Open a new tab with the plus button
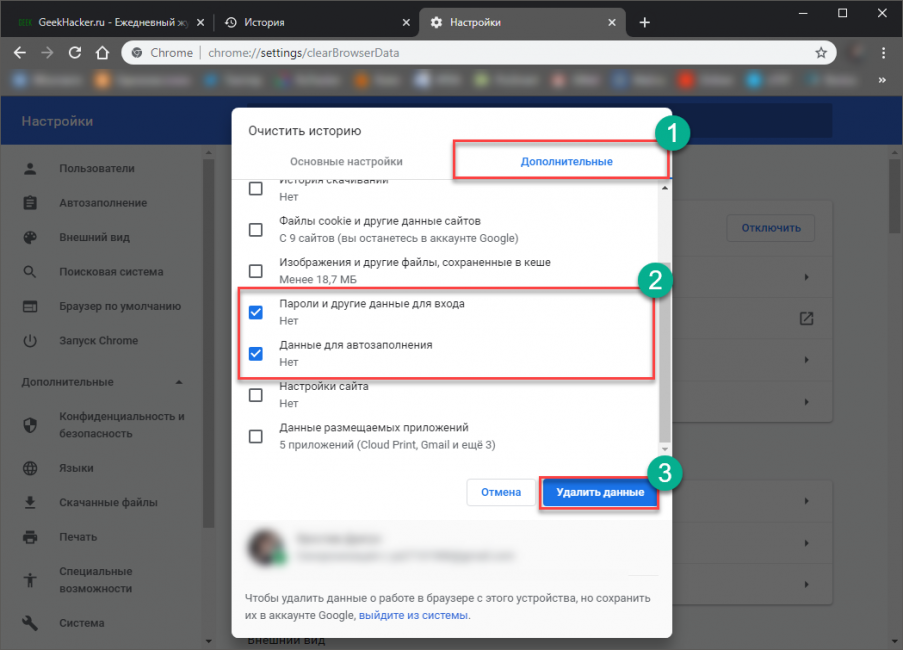The height and width of the screenshot is (650, 903). click(644, 22)
